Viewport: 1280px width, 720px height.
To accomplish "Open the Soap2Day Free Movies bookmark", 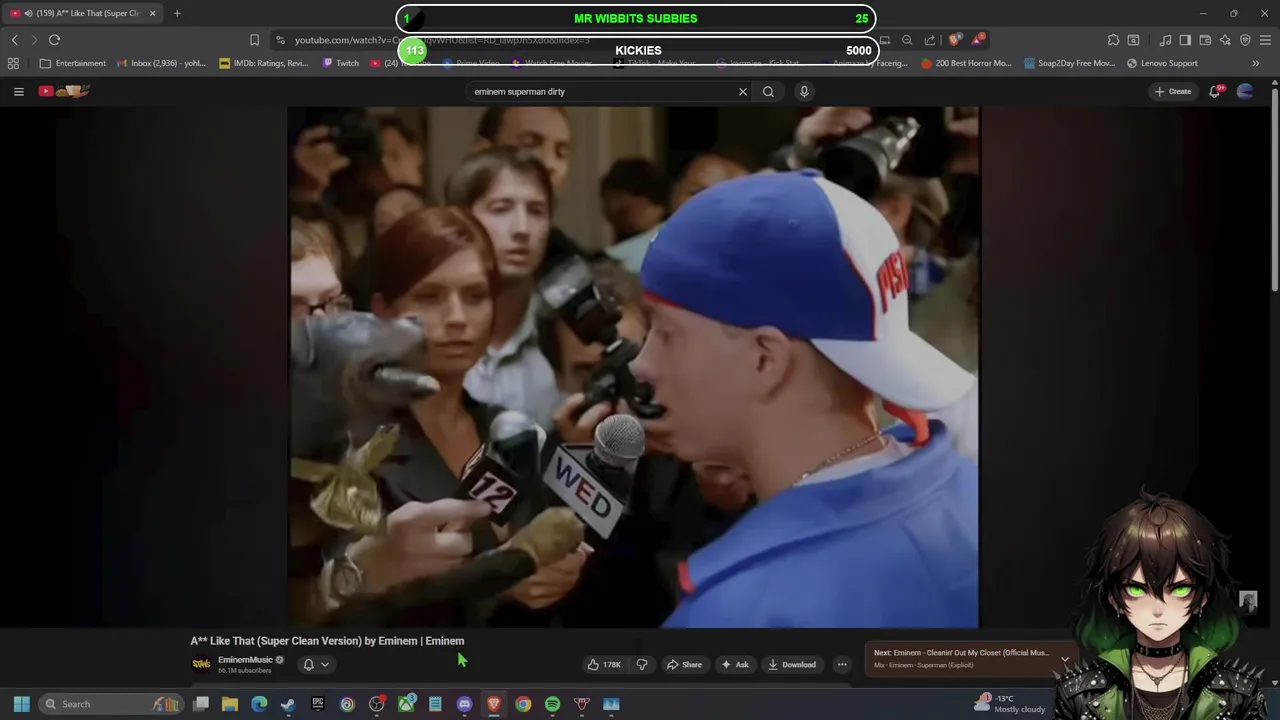I will click(x=1069, y=63).
